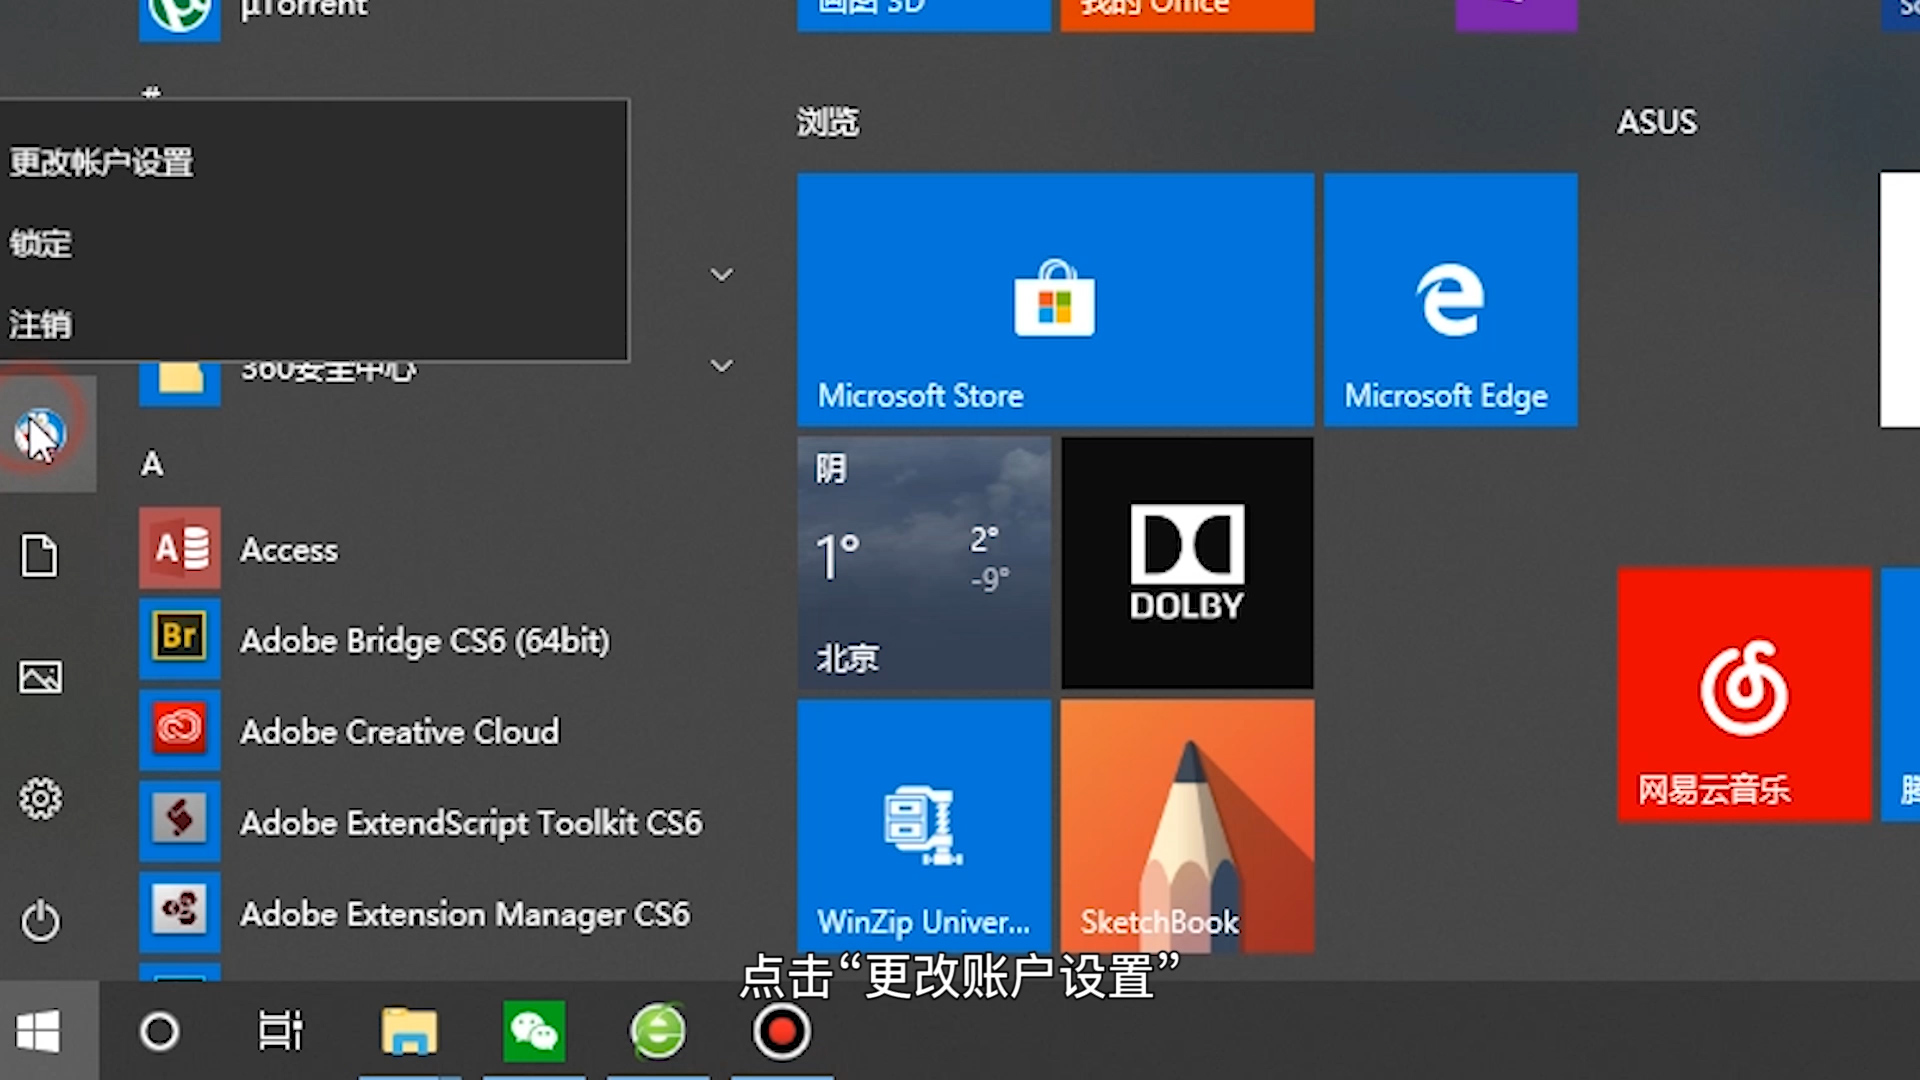Image resolution: width=1920 pixels, height=1080 pixels.
Task: Click the 浏览 group title
Action: tap(828, 122)
